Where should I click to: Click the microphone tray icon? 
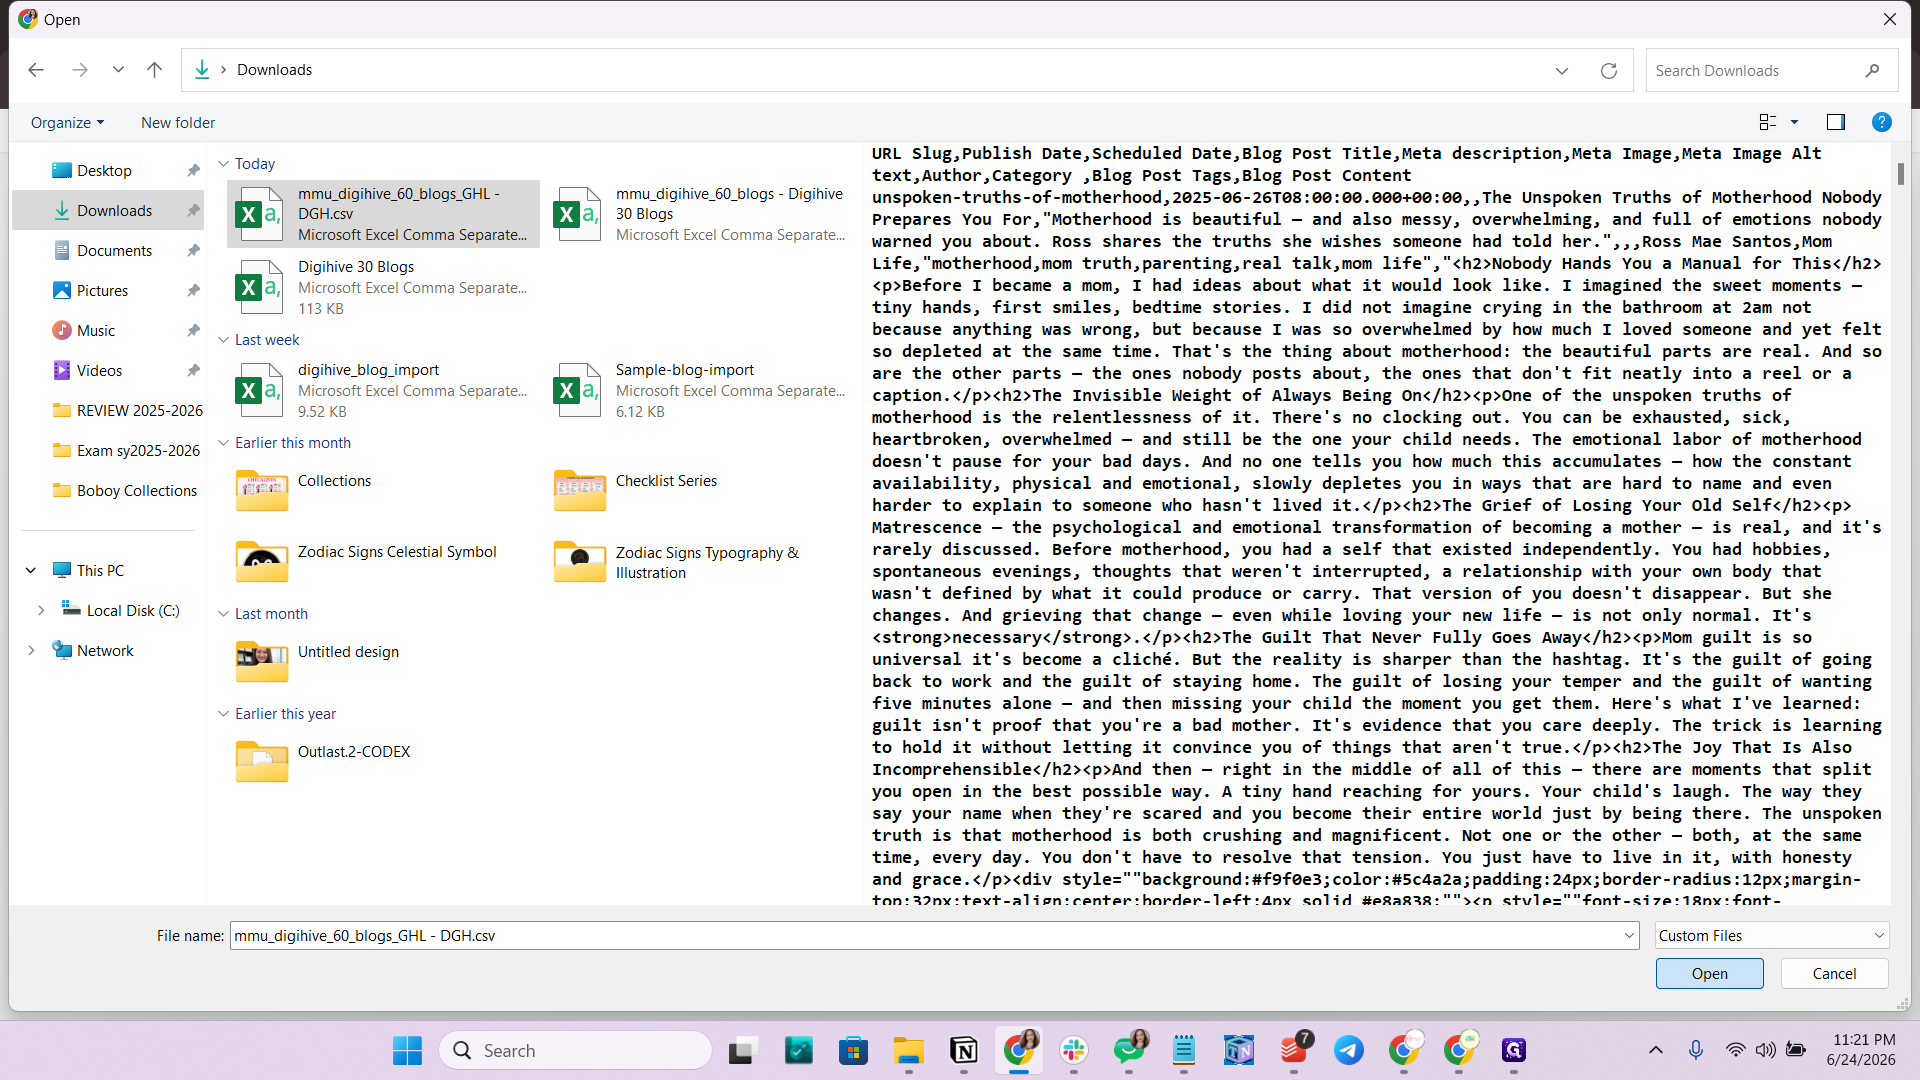click(x=1696, y=1050)
